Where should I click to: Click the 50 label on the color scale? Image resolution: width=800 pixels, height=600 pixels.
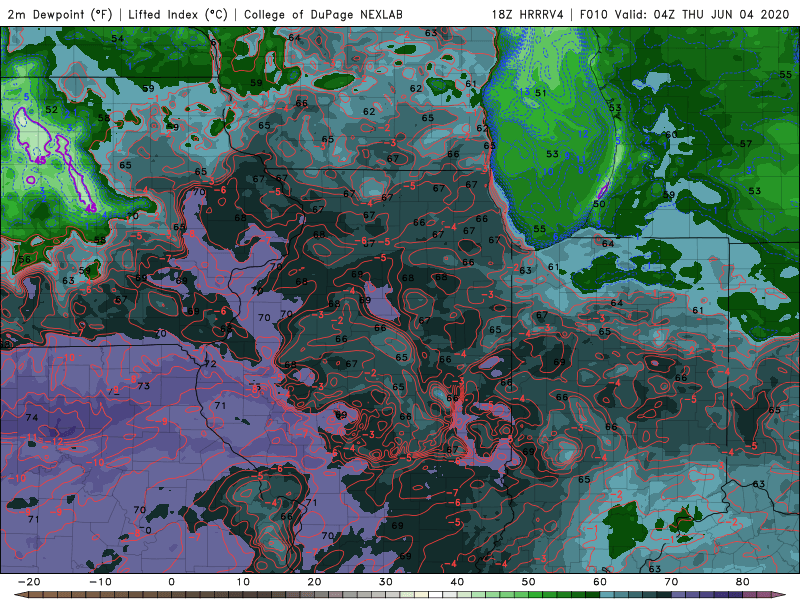pyautogui.click(x=529, y=582)
